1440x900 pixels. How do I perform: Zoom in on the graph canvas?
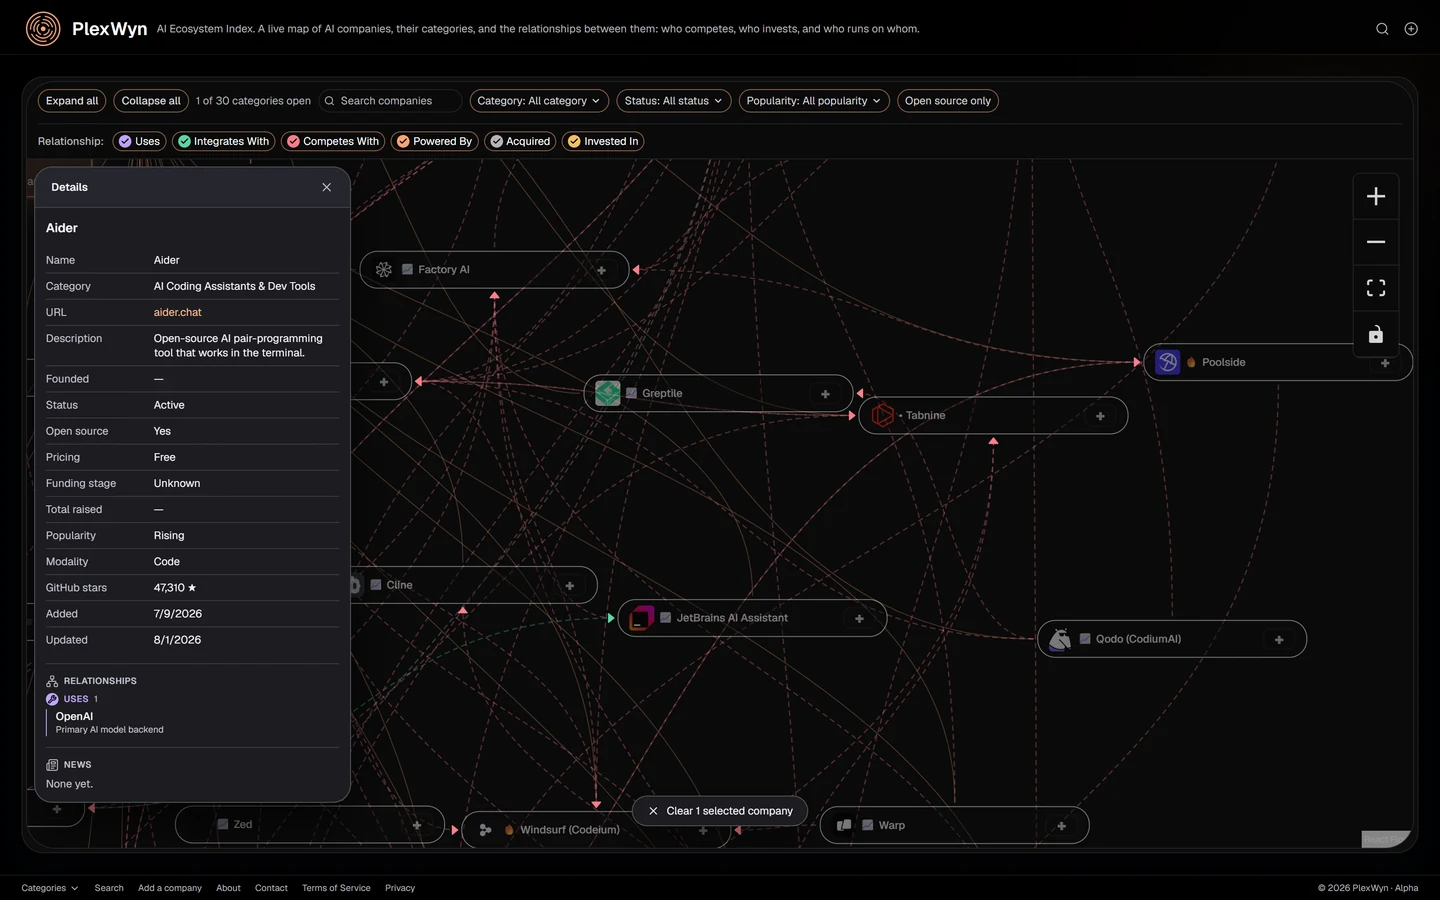tap(1376, 196)
